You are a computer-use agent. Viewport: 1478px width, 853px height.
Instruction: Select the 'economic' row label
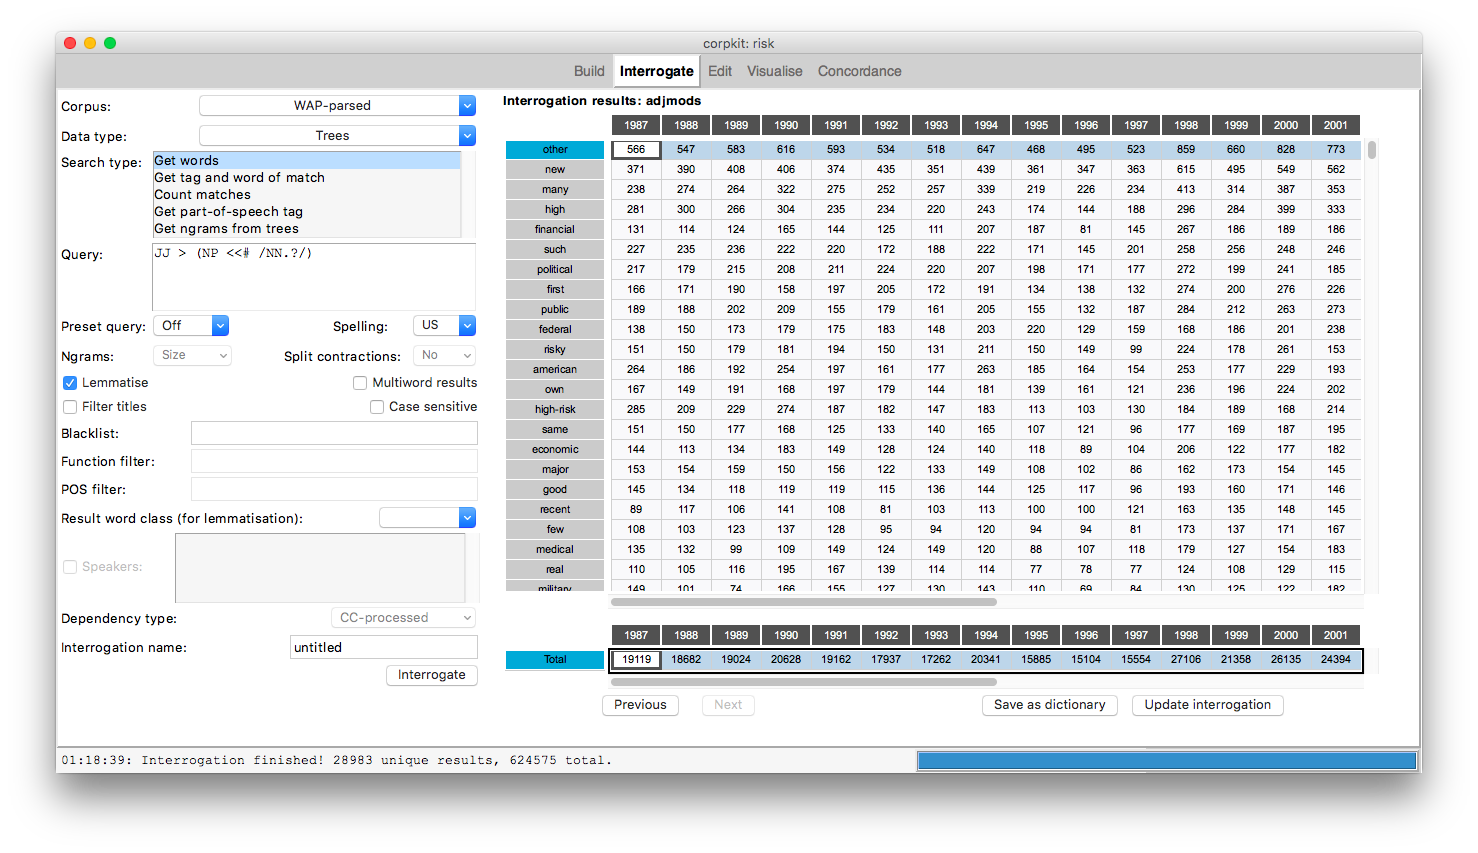point(555,450)
